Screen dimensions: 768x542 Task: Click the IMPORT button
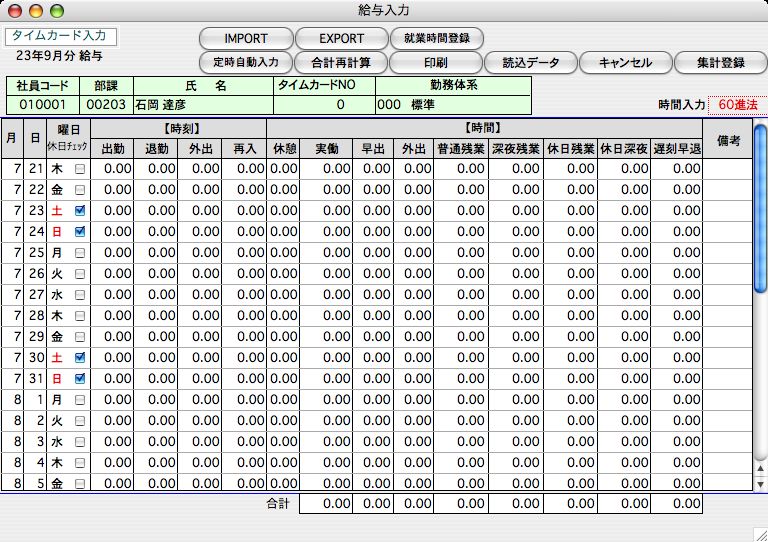(245, 39)
